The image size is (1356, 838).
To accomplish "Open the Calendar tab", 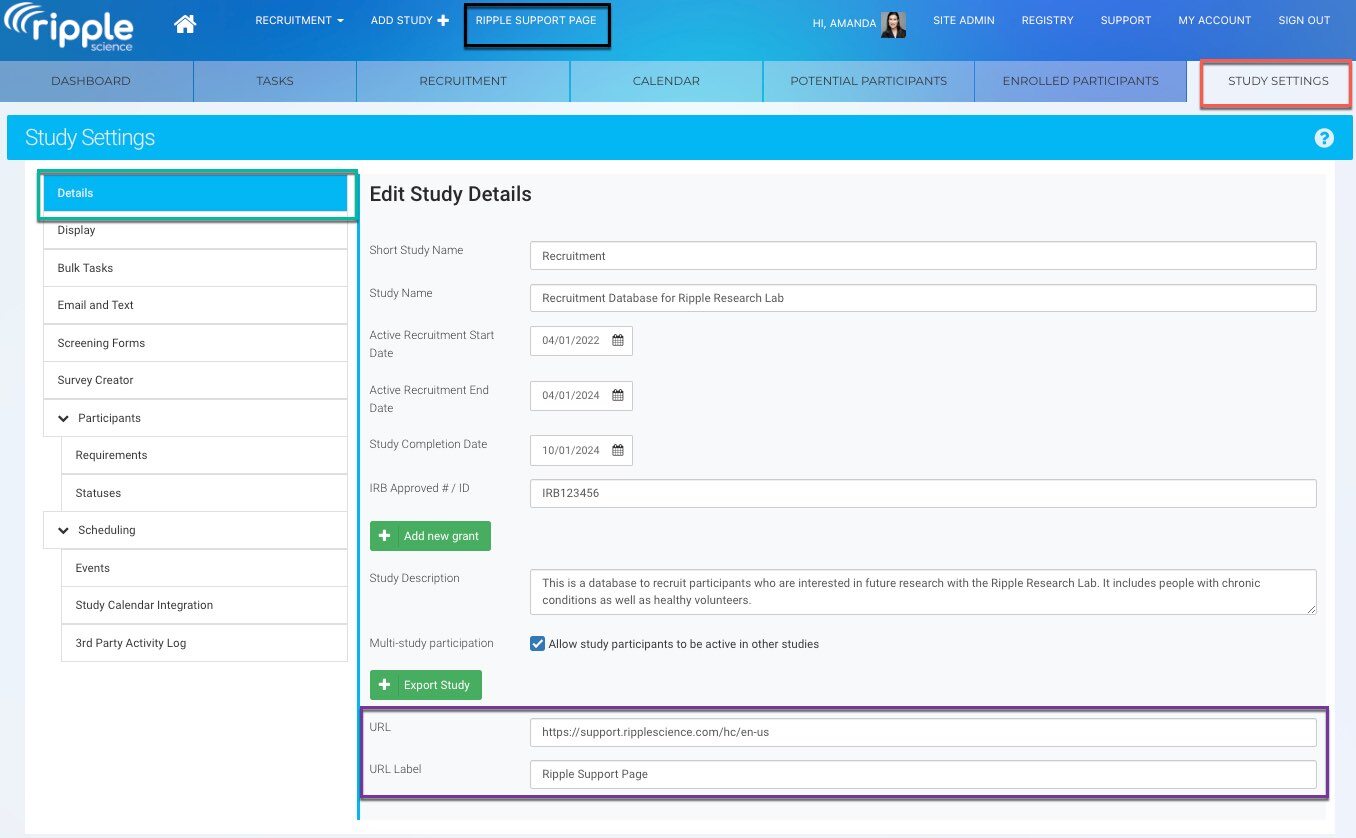I will 666,81.
